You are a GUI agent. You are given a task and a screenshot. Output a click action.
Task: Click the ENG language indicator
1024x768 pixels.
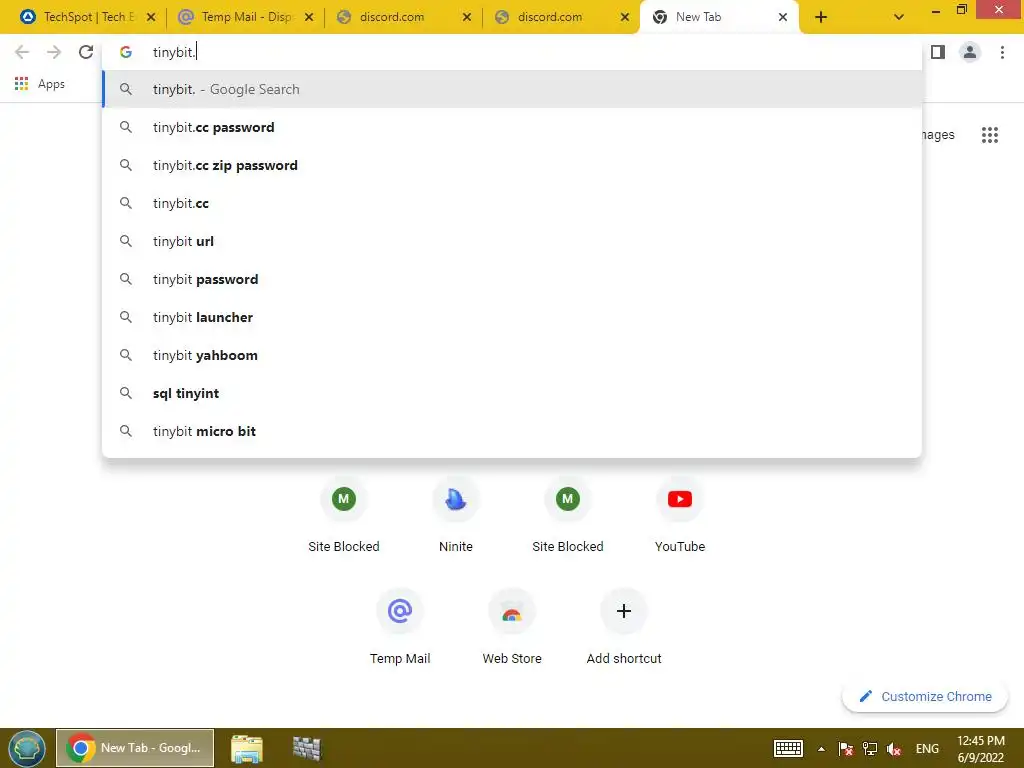[x=927, y=748]
